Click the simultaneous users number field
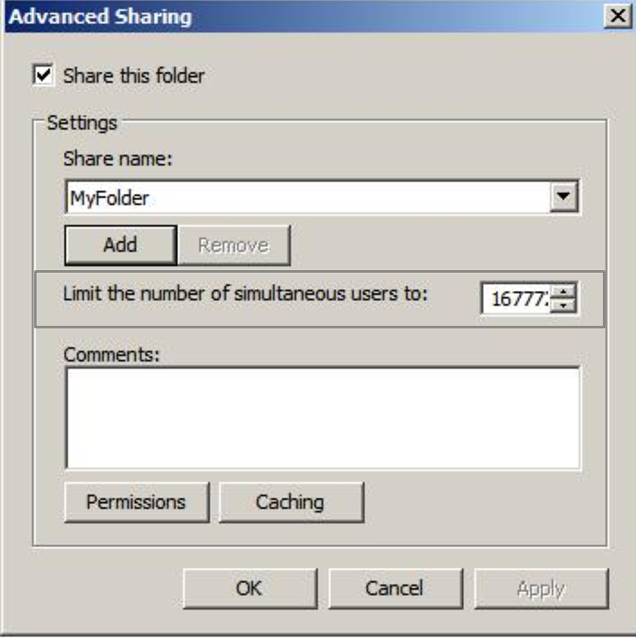This screenshot has width=636, height=640. [x=515, y=298]
